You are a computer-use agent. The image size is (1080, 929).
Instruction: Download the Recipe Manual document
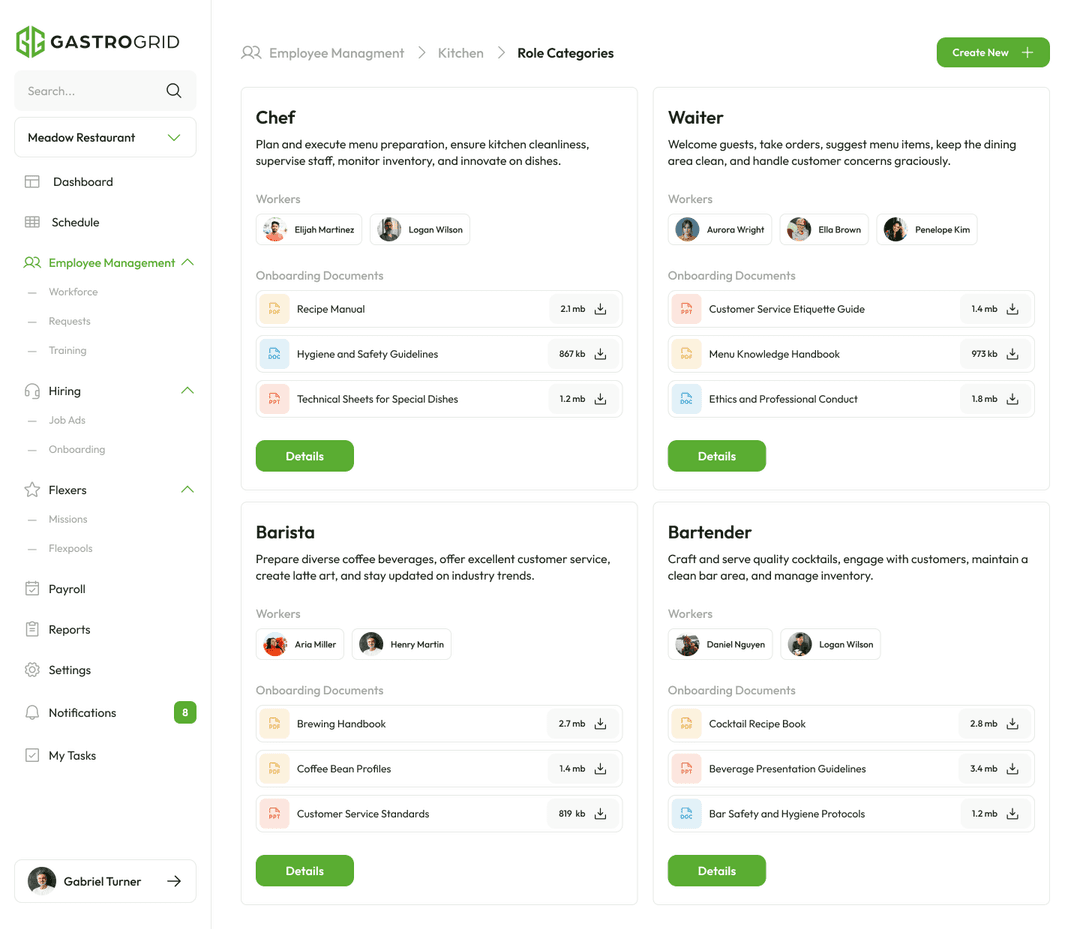(x=599, y=309)
